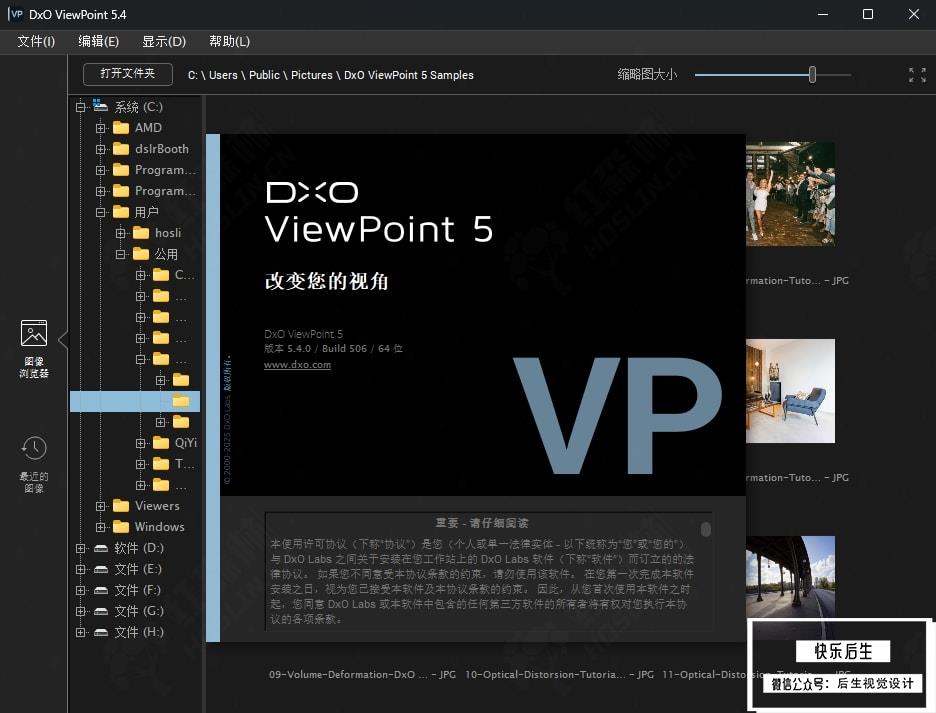
Task: Select the Viewers folder icon
Action: click(x=121, y=506)
